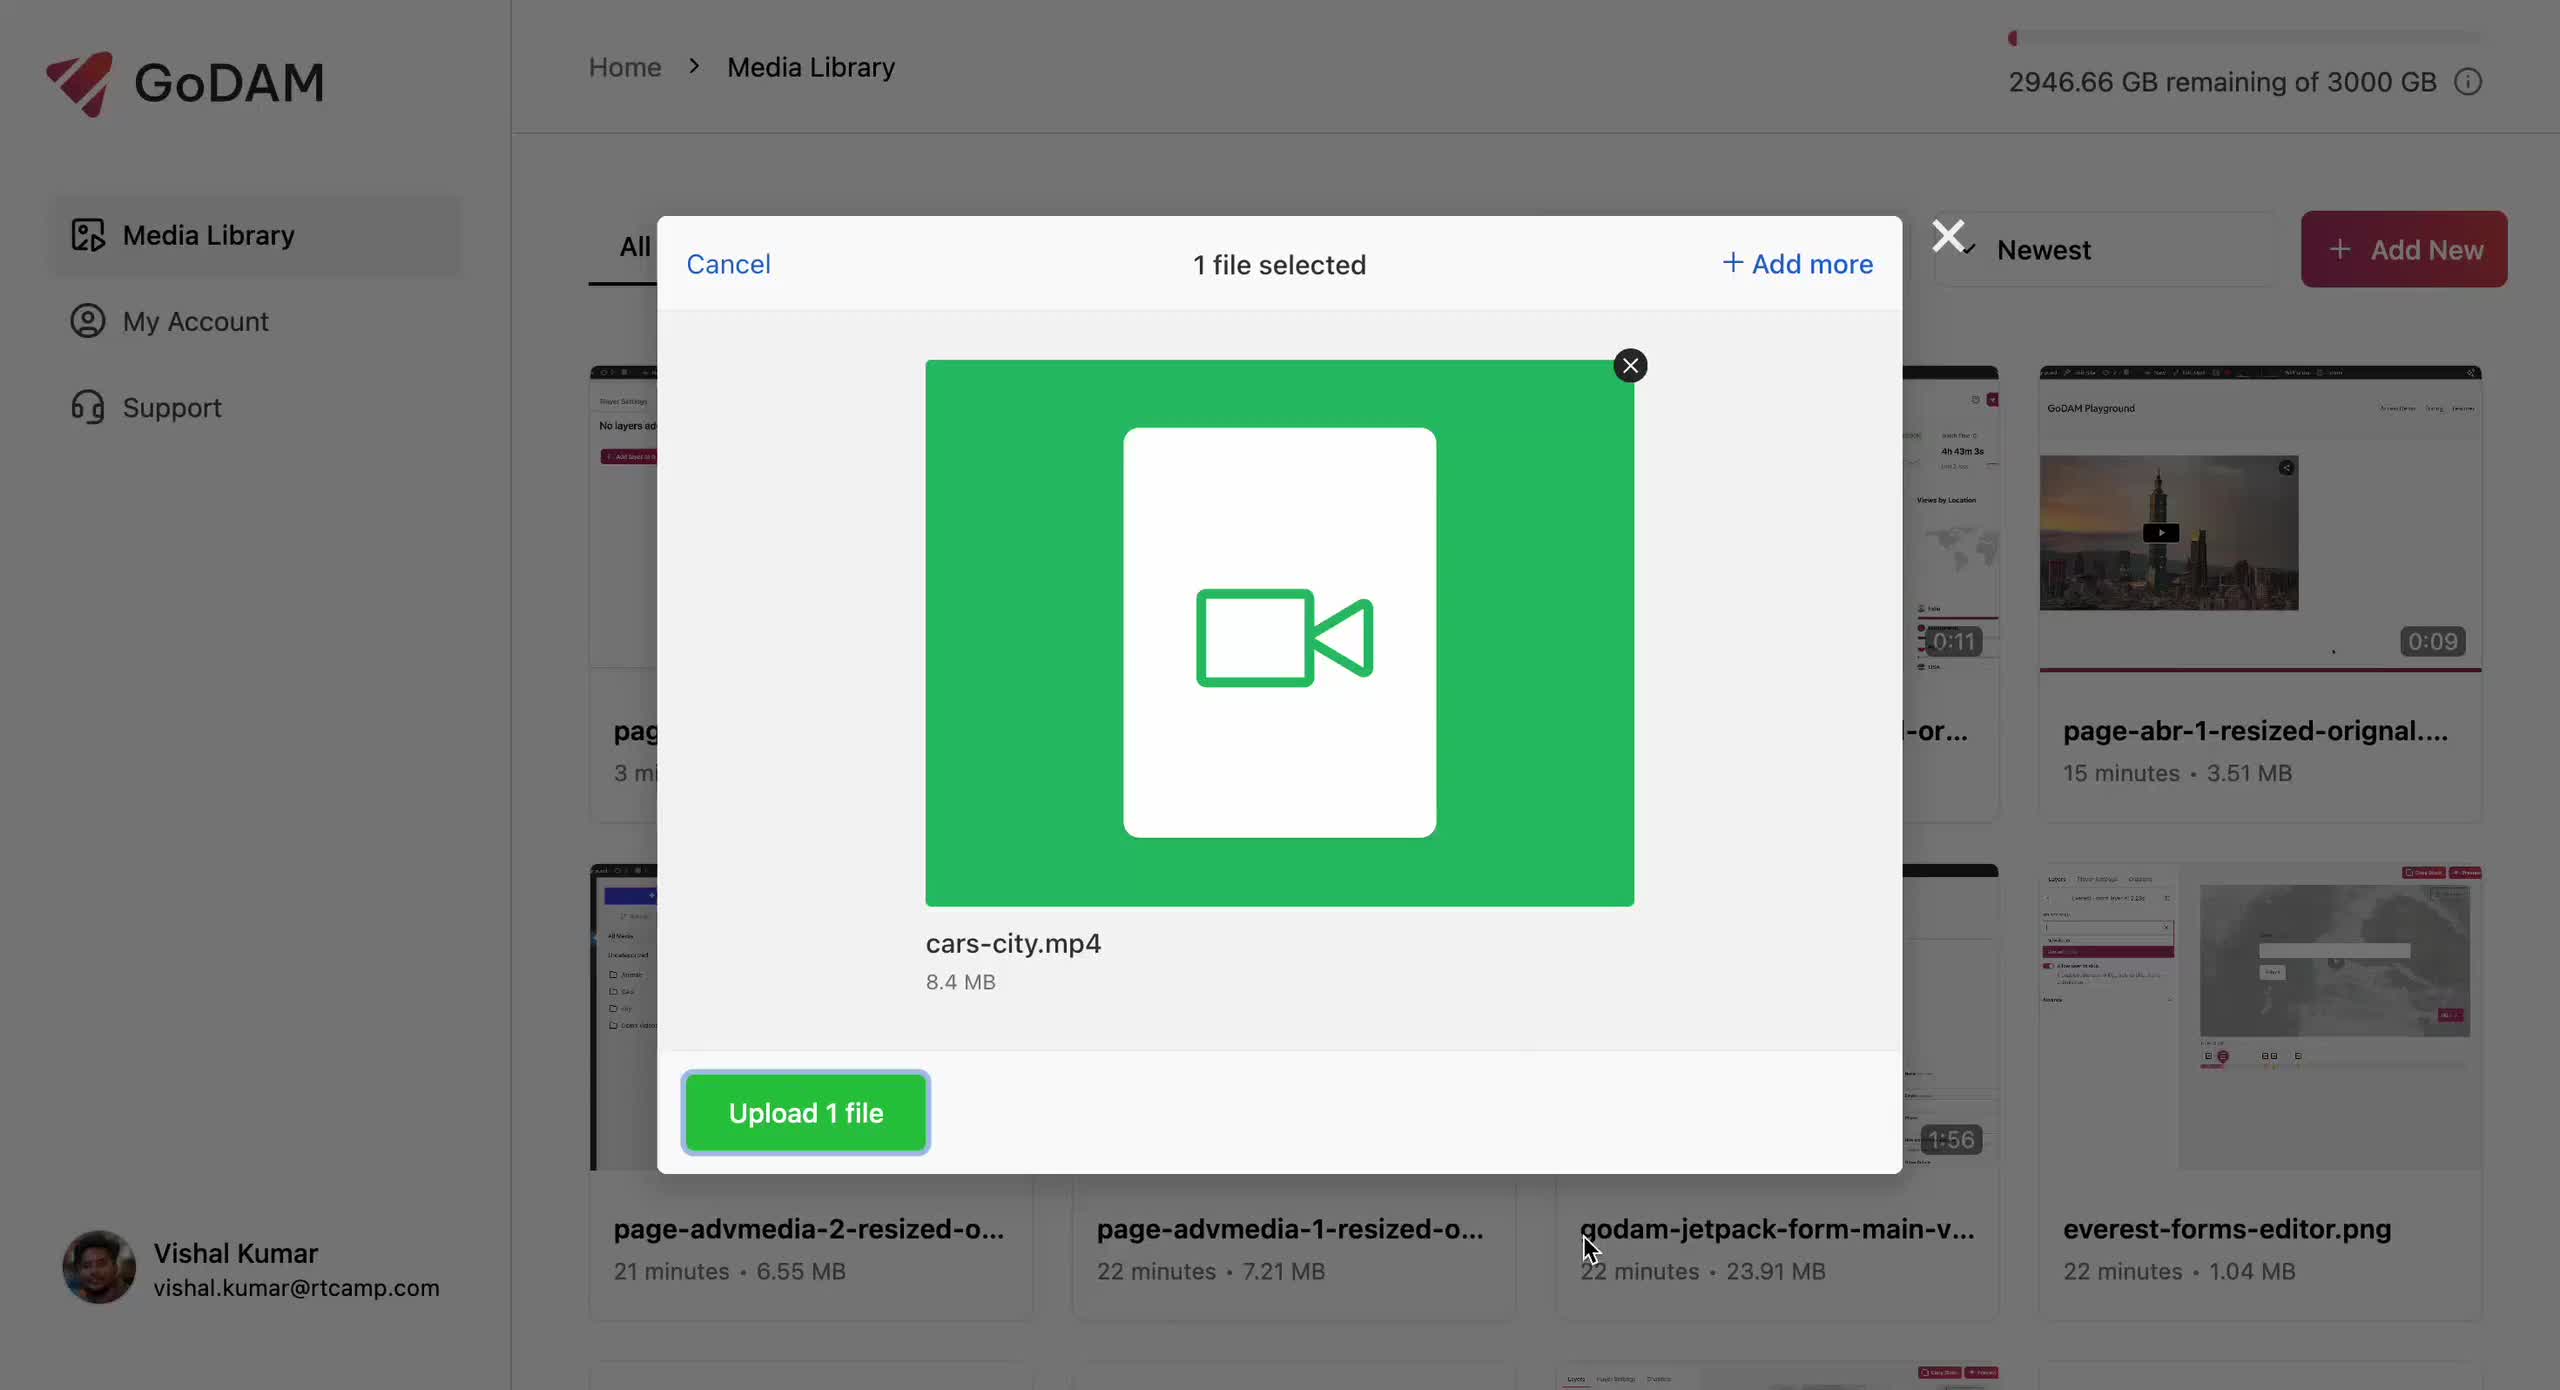The height and width of the screenshot is (1390, 2560).
Task: Remove cars-city.mp4 using its X icon
Action: point(1630,365)
